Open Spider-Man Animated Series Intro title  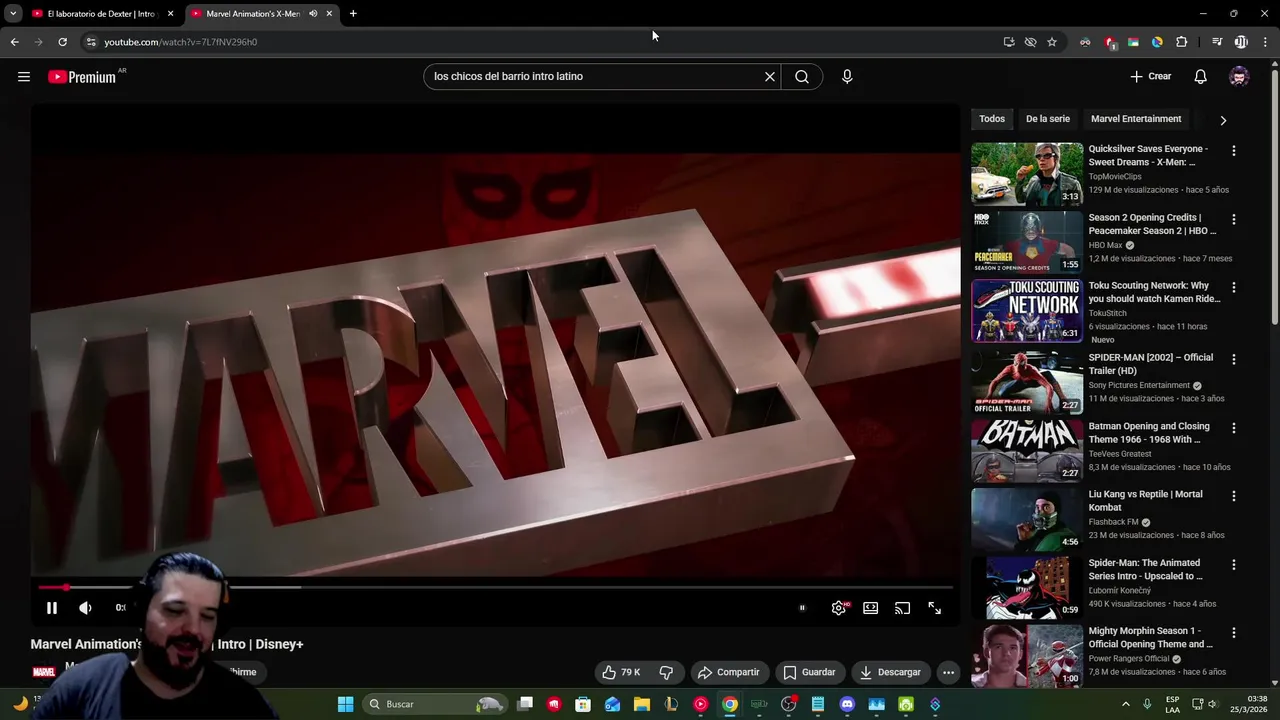point(1145,569)
